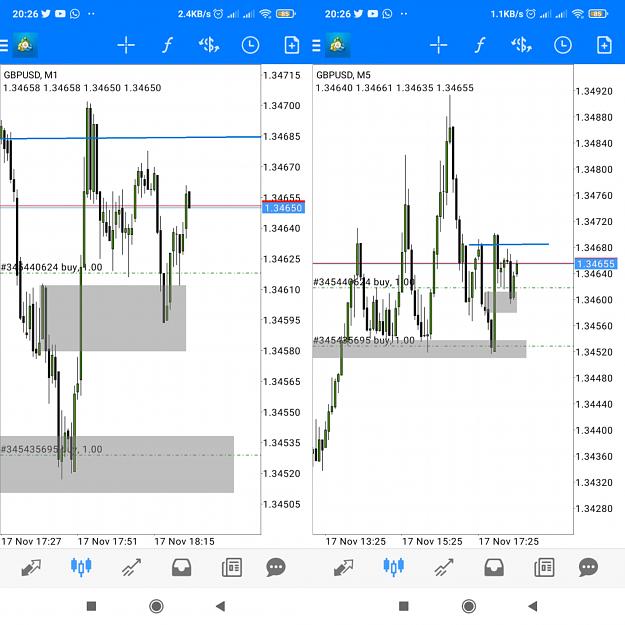
Task: Open News tab in left screen
Action: pyautogui.click(x=232, y=567)
